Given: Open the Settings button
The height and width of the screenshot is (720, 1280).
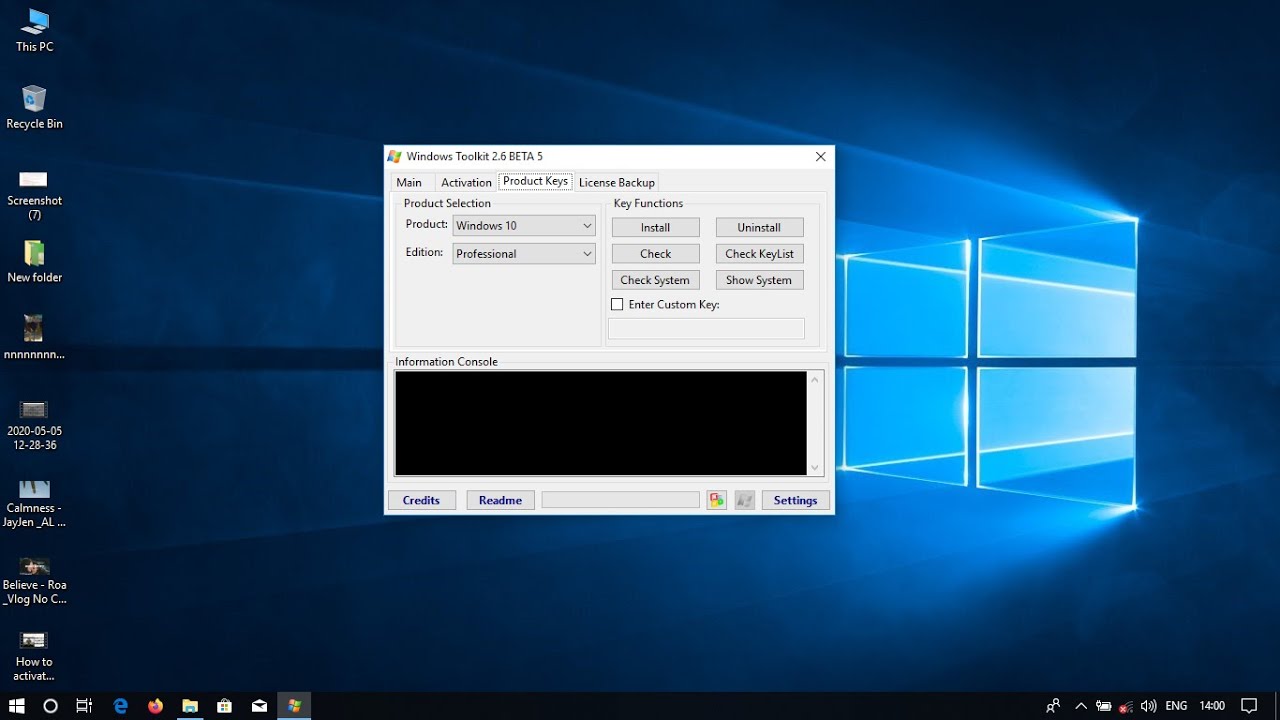Looking at the screenshot, I should [796, 500].
